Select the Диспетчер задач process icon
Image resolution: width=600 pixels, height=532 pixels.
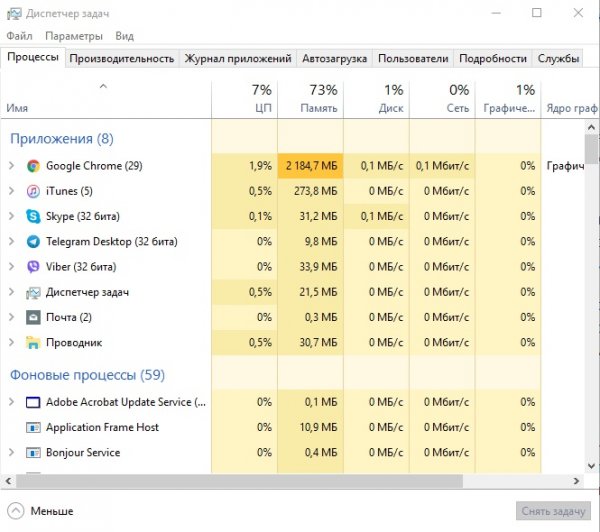click(33, 292)
